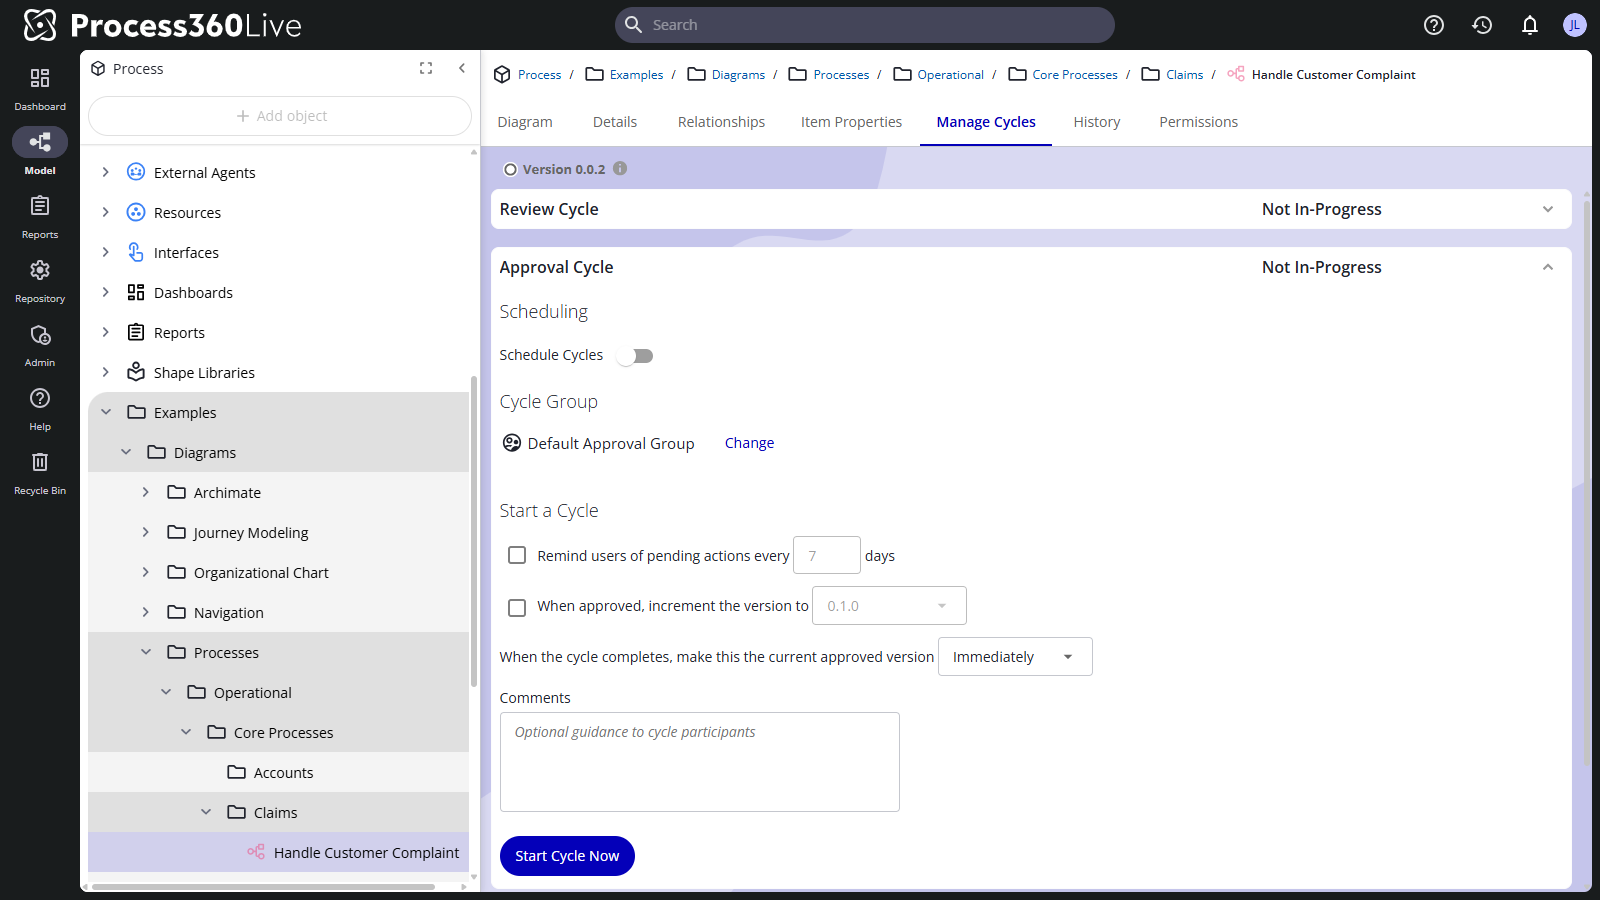Open the Repository gear icon
The height and width of the screenshot is (900, 1600).
pos(40,270)
